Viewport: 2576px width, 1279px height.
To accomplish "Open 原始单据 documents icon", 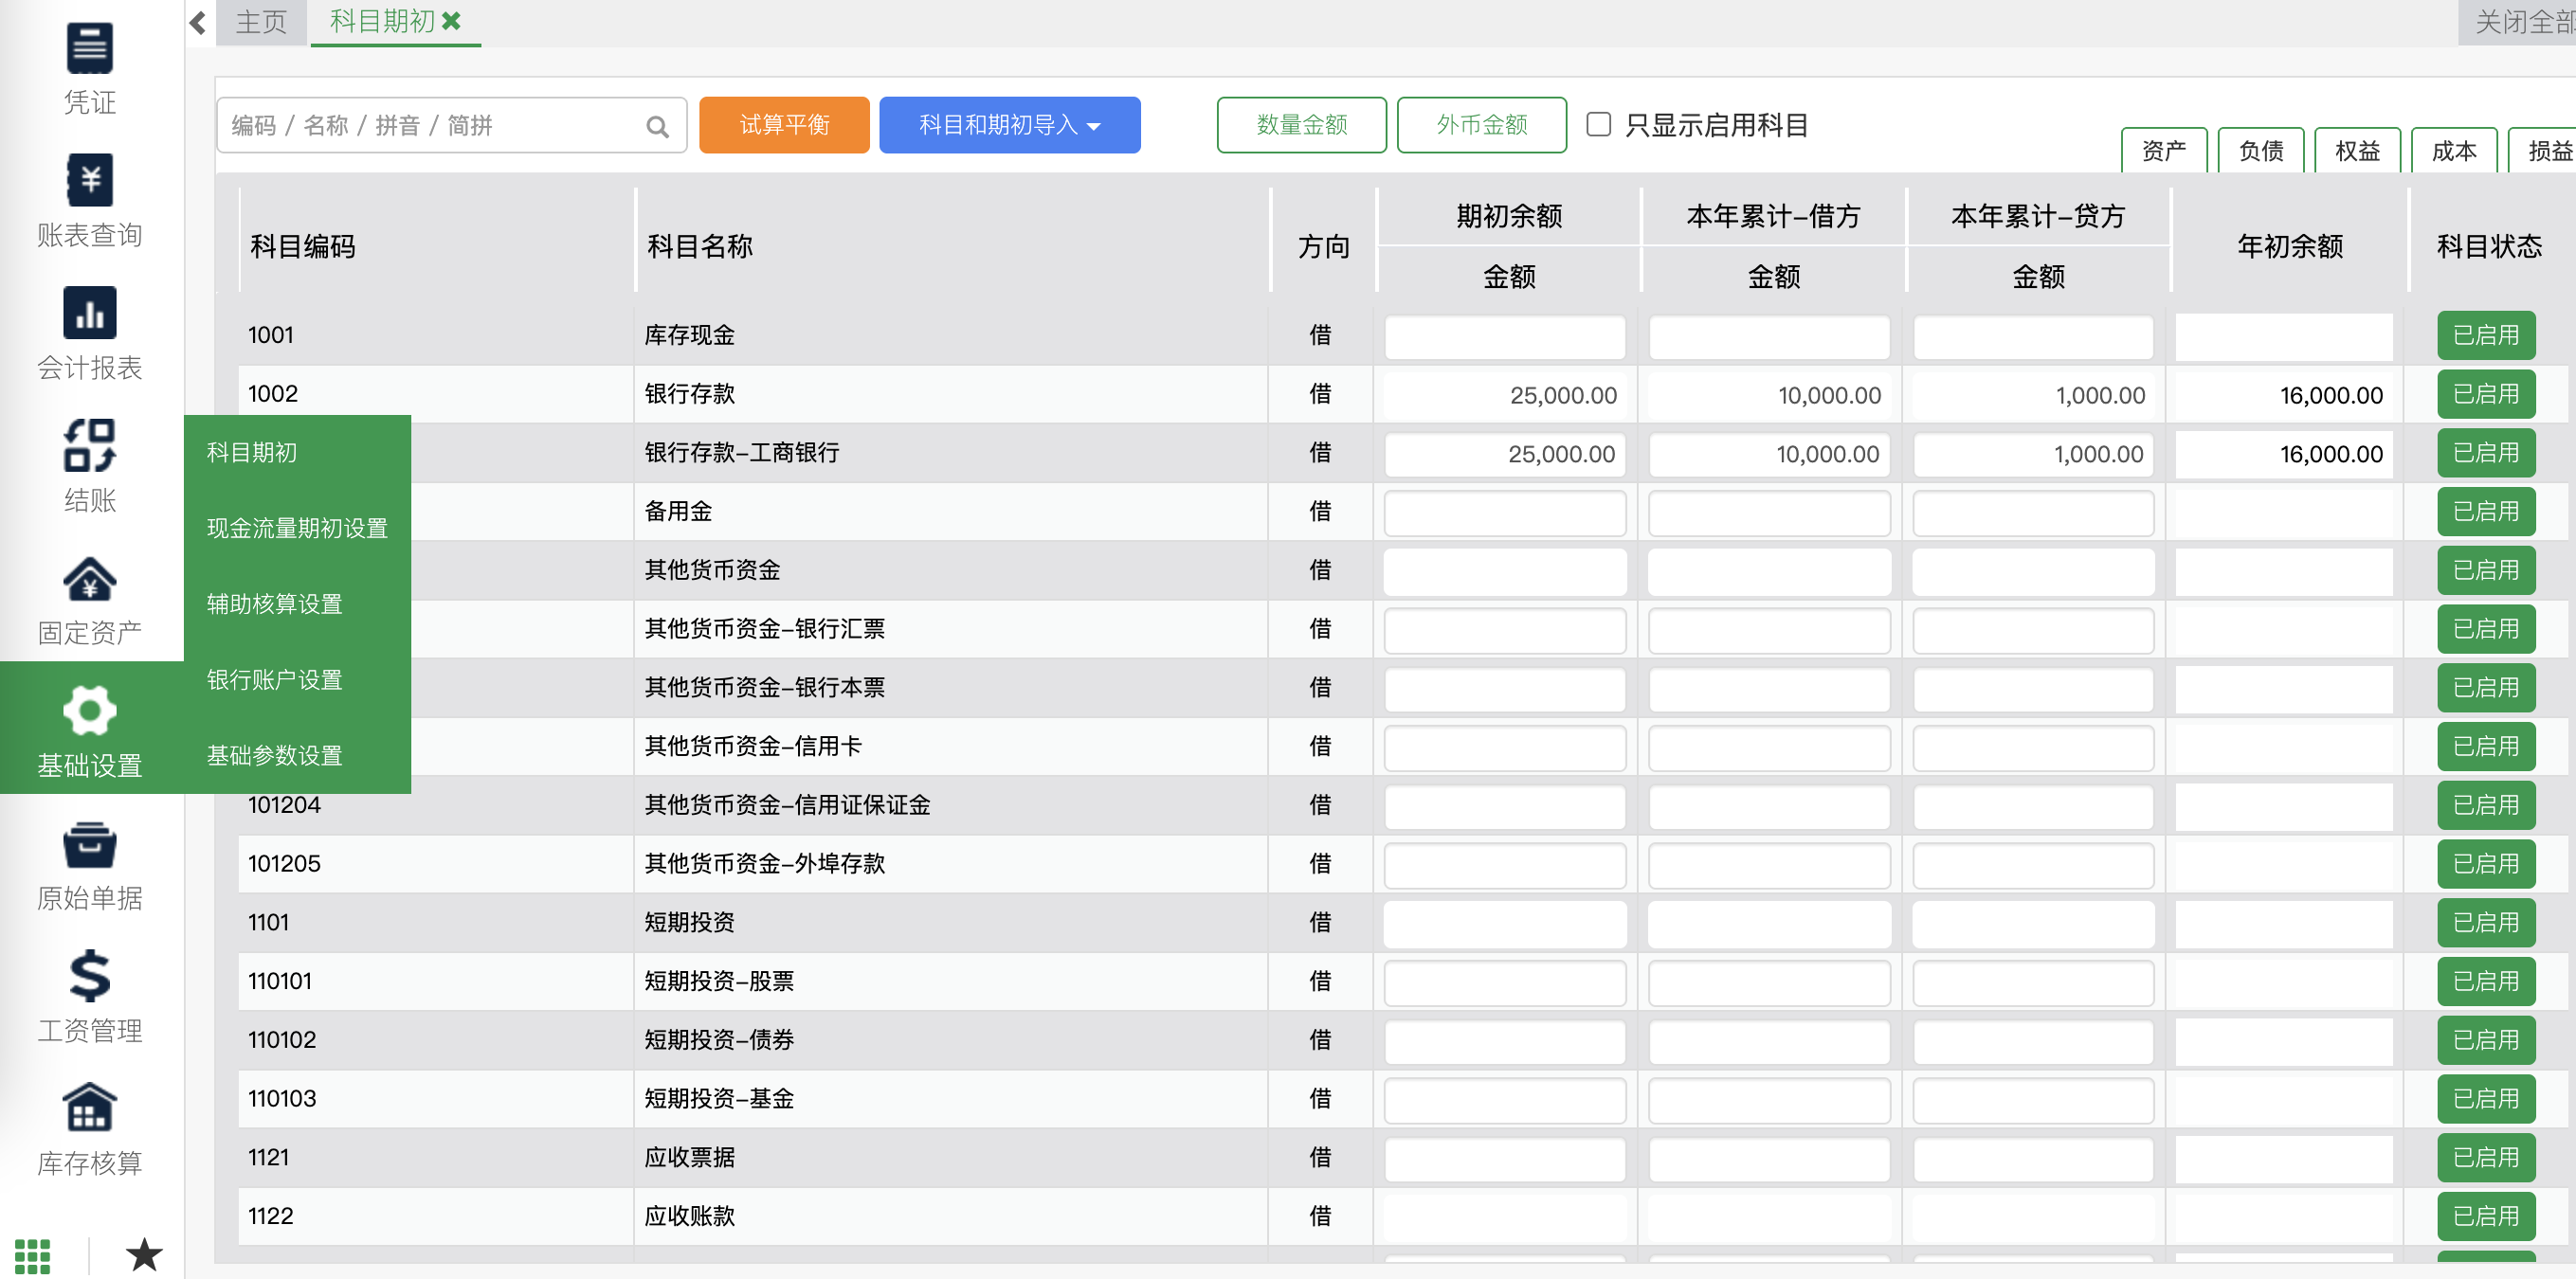I will pos(89,845).
